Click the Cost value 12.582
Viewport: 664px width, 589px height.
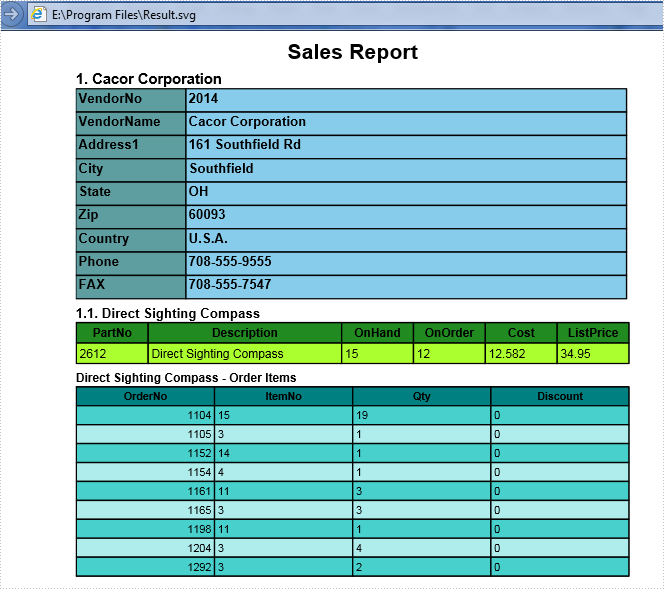[x=521, y=353]
